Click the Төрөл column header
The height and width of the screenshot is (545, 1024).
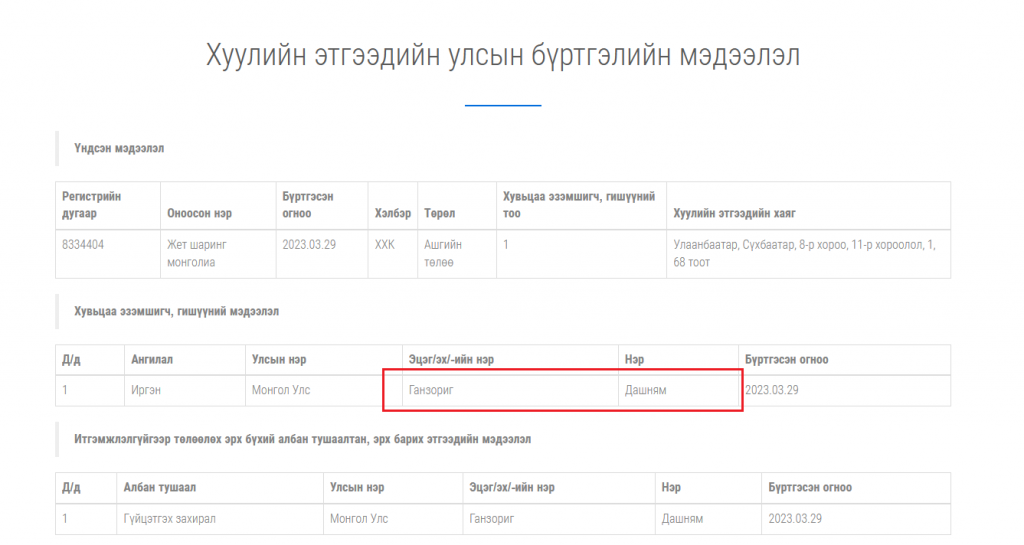440,213
